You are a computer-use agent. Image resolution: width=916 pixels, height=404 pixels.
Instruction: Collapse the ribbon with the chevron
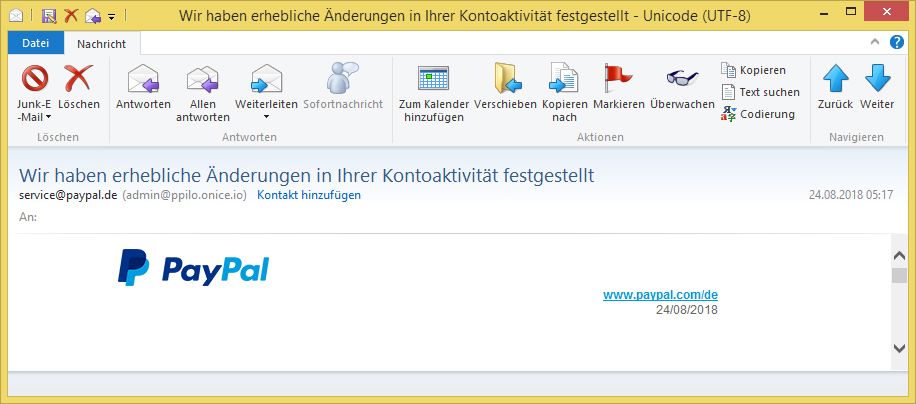875,42
